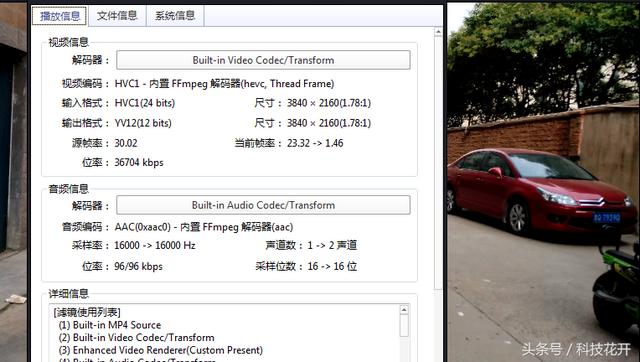Click the video frame showing the red car
The image size is (640, 362).
(x=543, y=182)
